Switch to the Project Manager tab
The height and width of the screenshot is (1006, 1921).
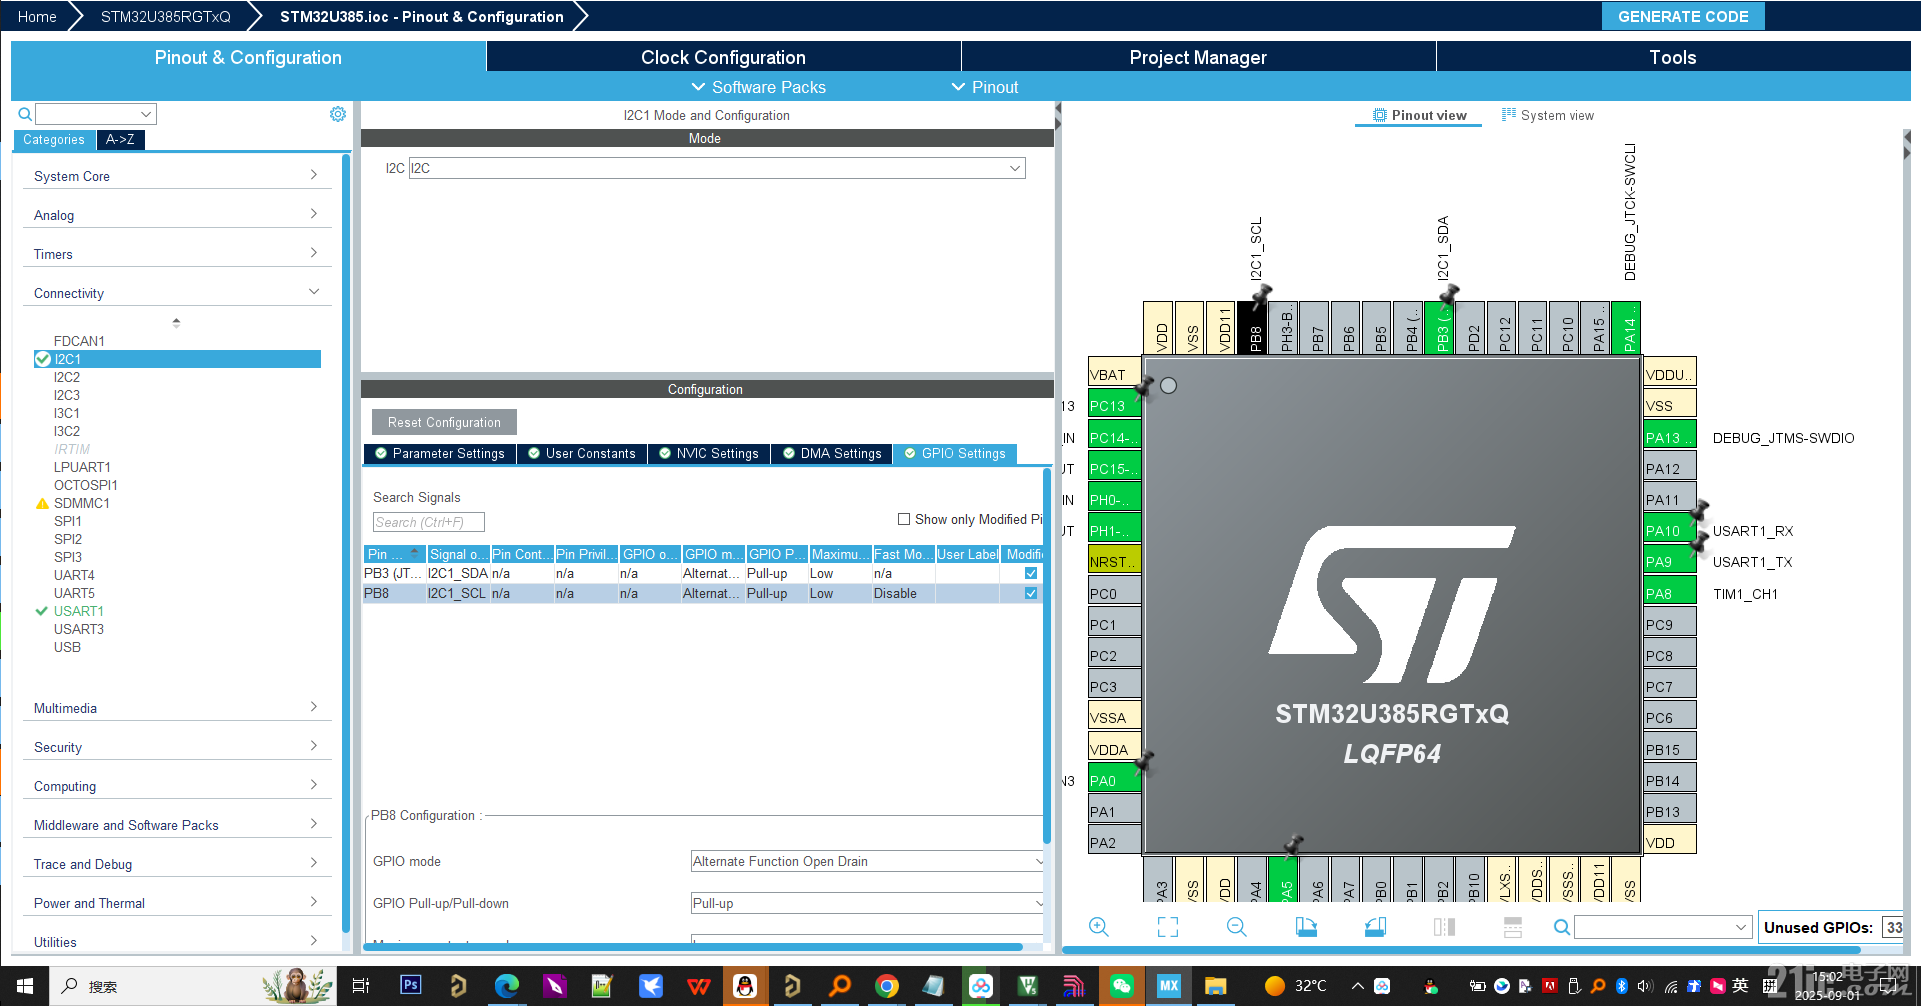1198,57
